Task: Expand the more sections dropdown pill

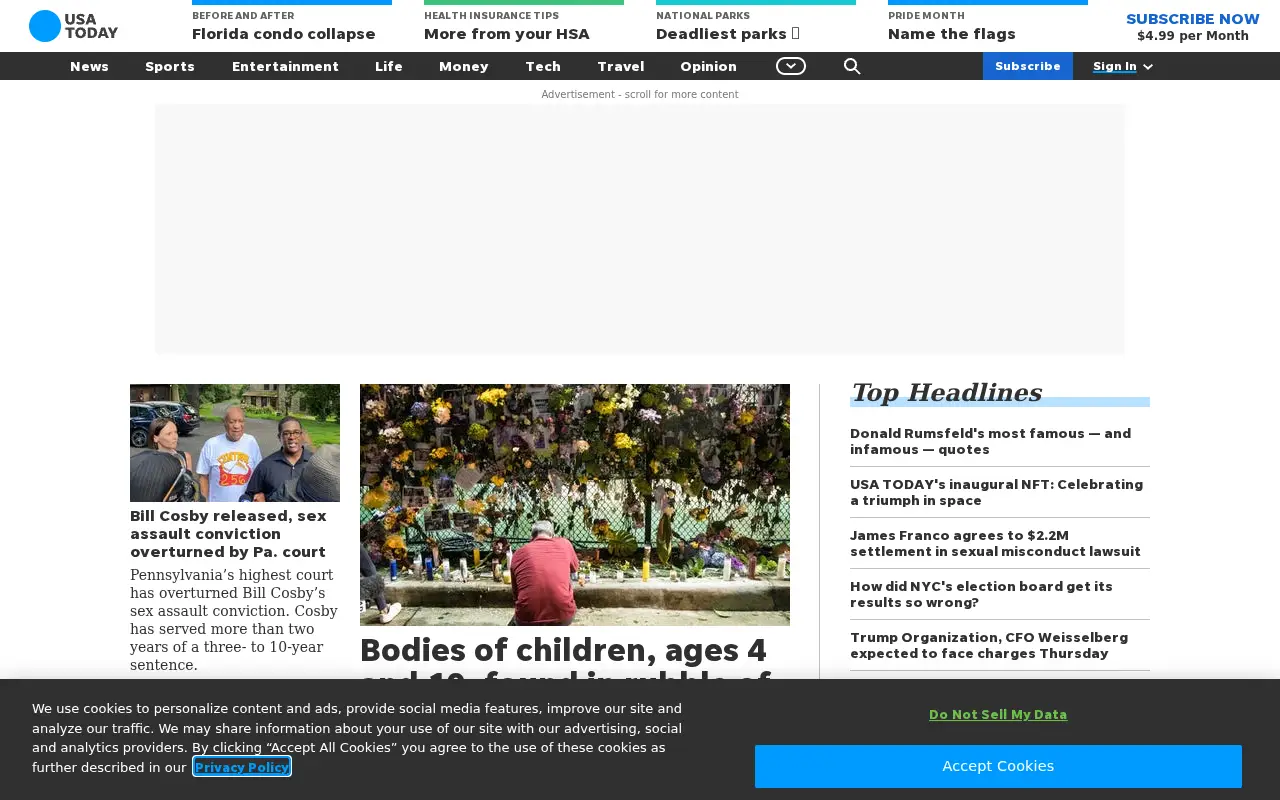Action: coord(791,66)
